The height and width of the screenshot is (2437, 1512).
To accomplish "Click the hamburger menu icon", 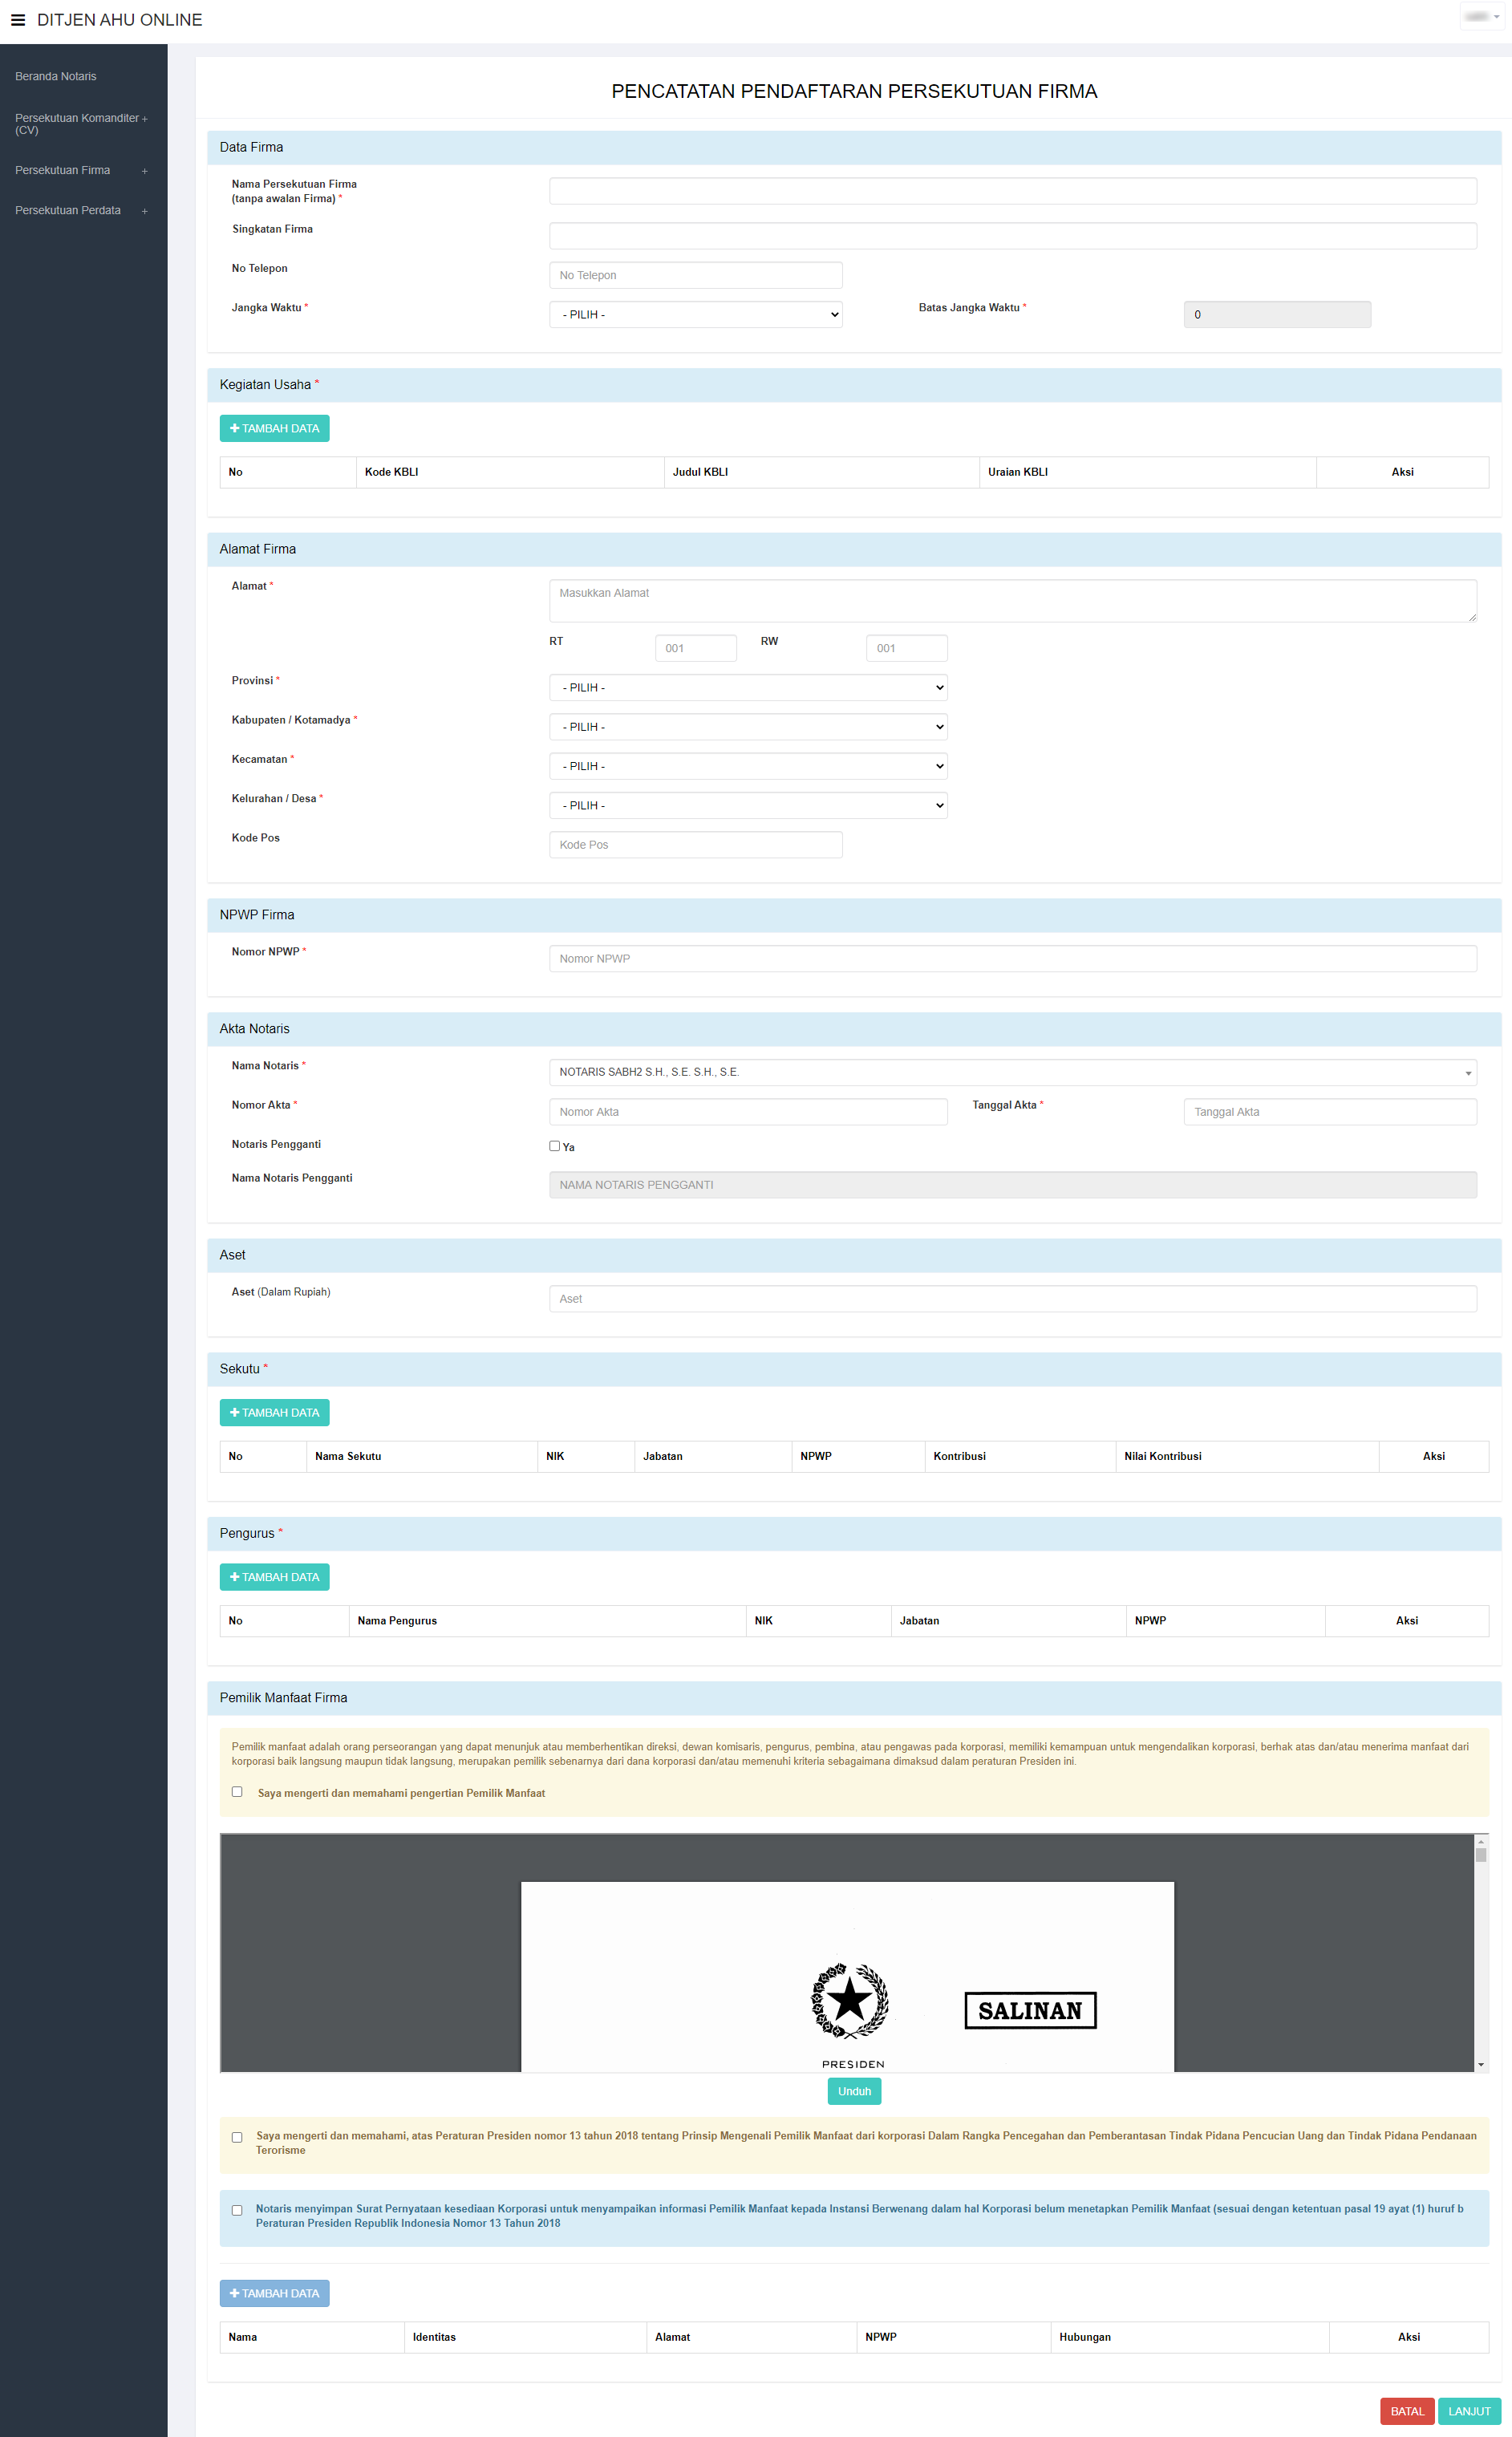I will tap(18, 20).
